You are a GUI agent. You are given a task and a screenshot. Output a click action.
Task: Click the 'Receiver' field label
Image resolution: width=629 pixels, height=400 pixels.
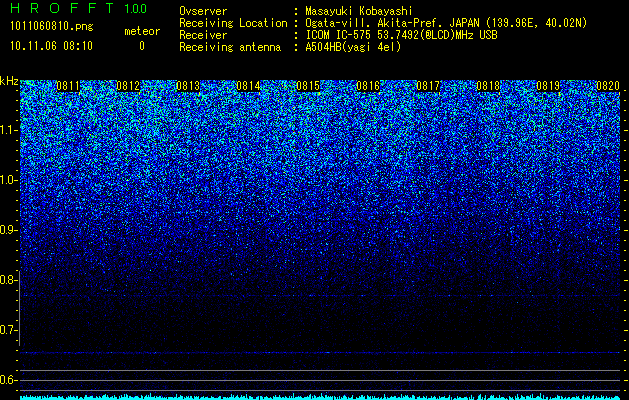203,35
